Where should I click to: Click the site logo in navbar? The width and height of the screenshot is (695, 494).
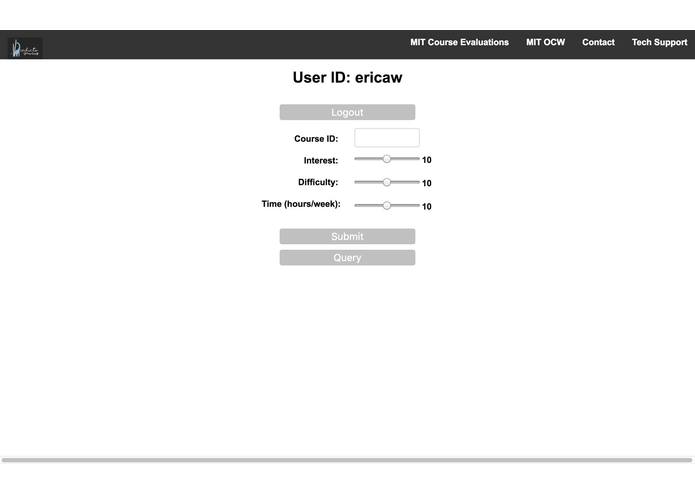pos(25,47)
